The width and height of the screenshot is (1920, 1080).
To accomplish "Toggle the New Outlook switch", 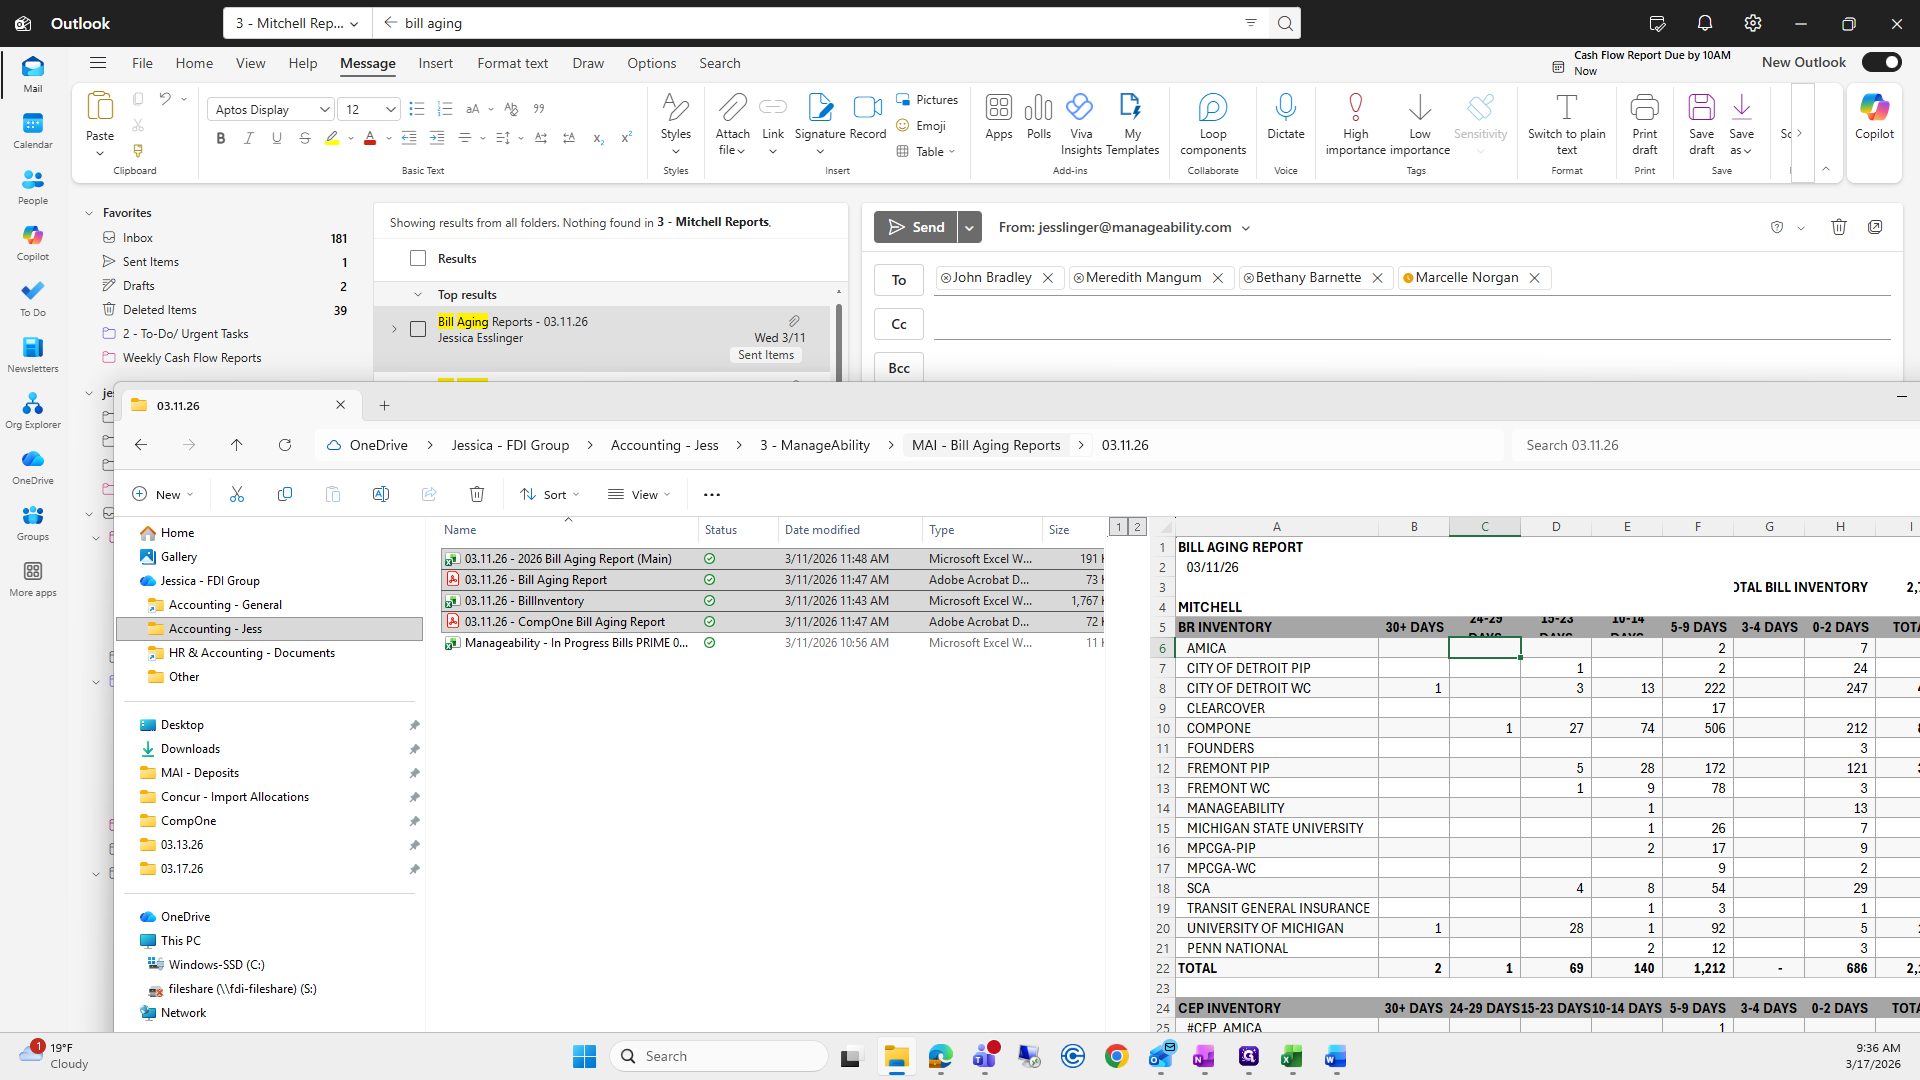I will [x=1881, y=62].
